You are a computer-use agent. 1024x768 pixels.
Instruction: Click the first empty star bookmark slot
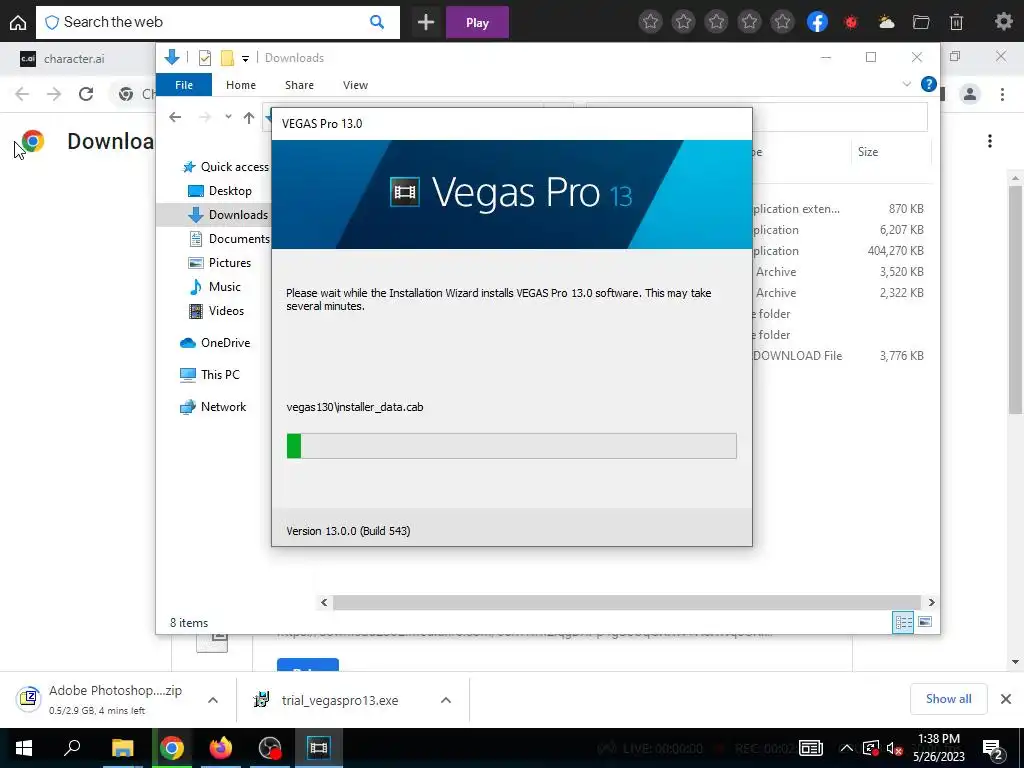(650, 22)
